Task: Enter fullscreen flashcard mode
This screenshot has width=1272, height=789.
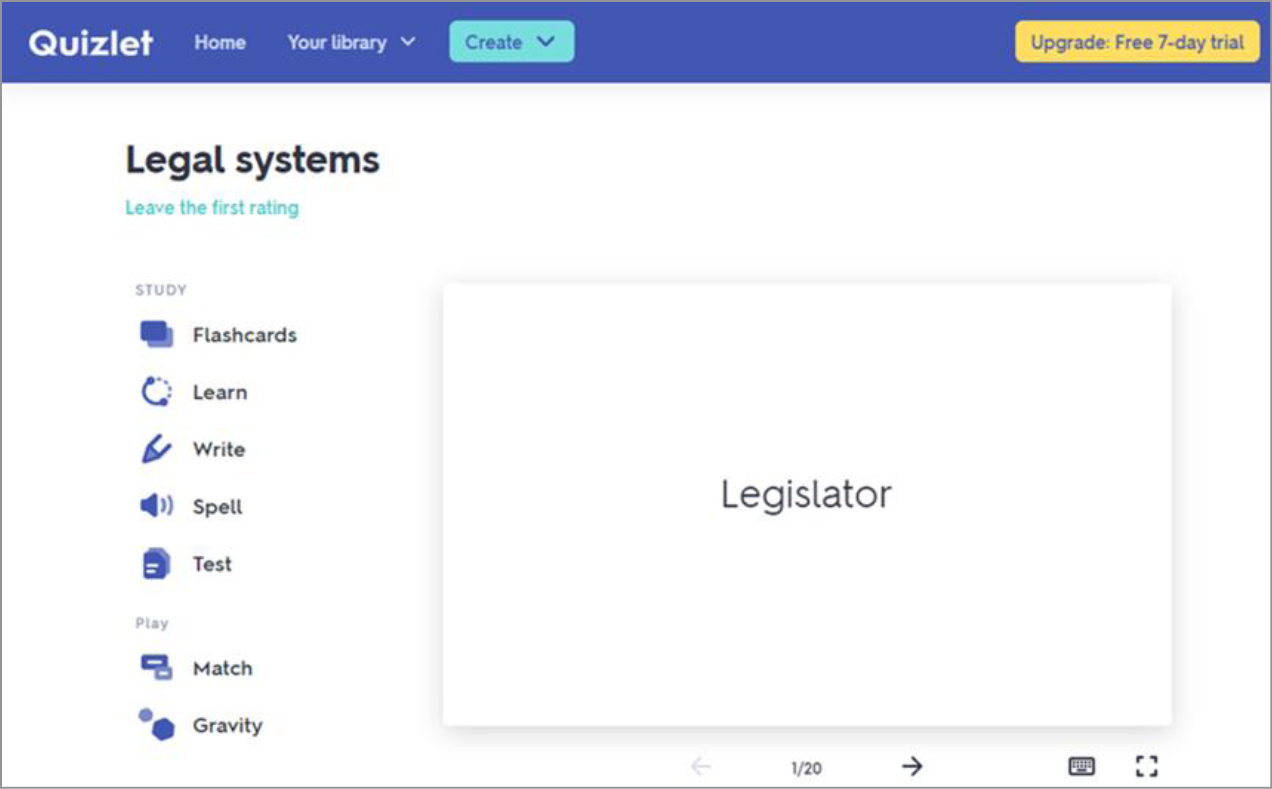Action: [x=1146, y=766]
